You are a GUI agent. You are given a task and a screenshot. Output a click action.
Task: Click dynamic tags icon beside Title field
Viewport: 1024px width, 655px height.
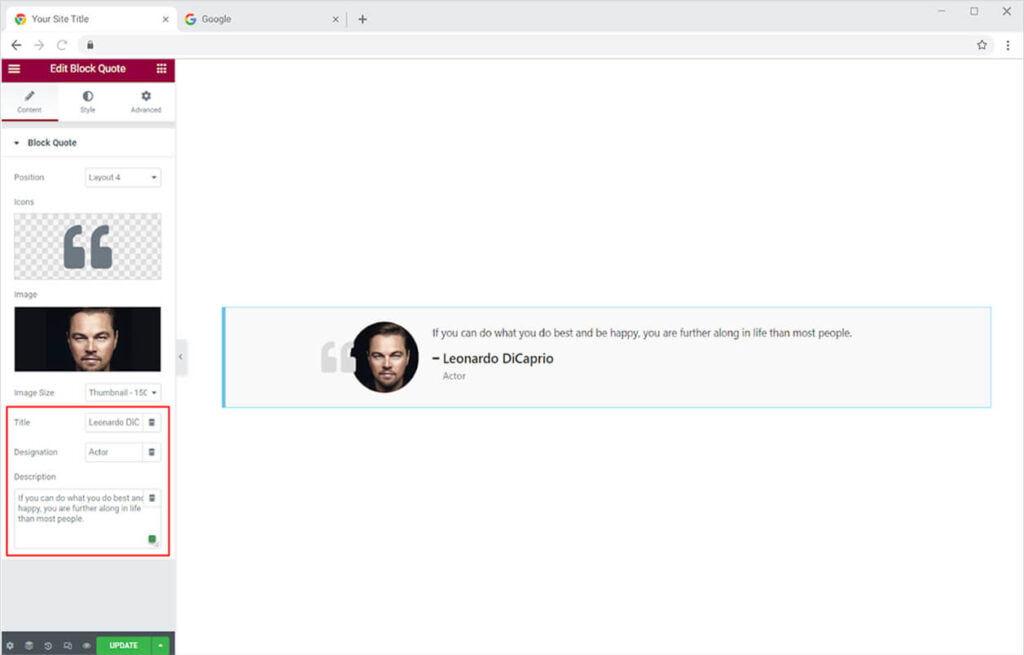[x=152, y=422]
